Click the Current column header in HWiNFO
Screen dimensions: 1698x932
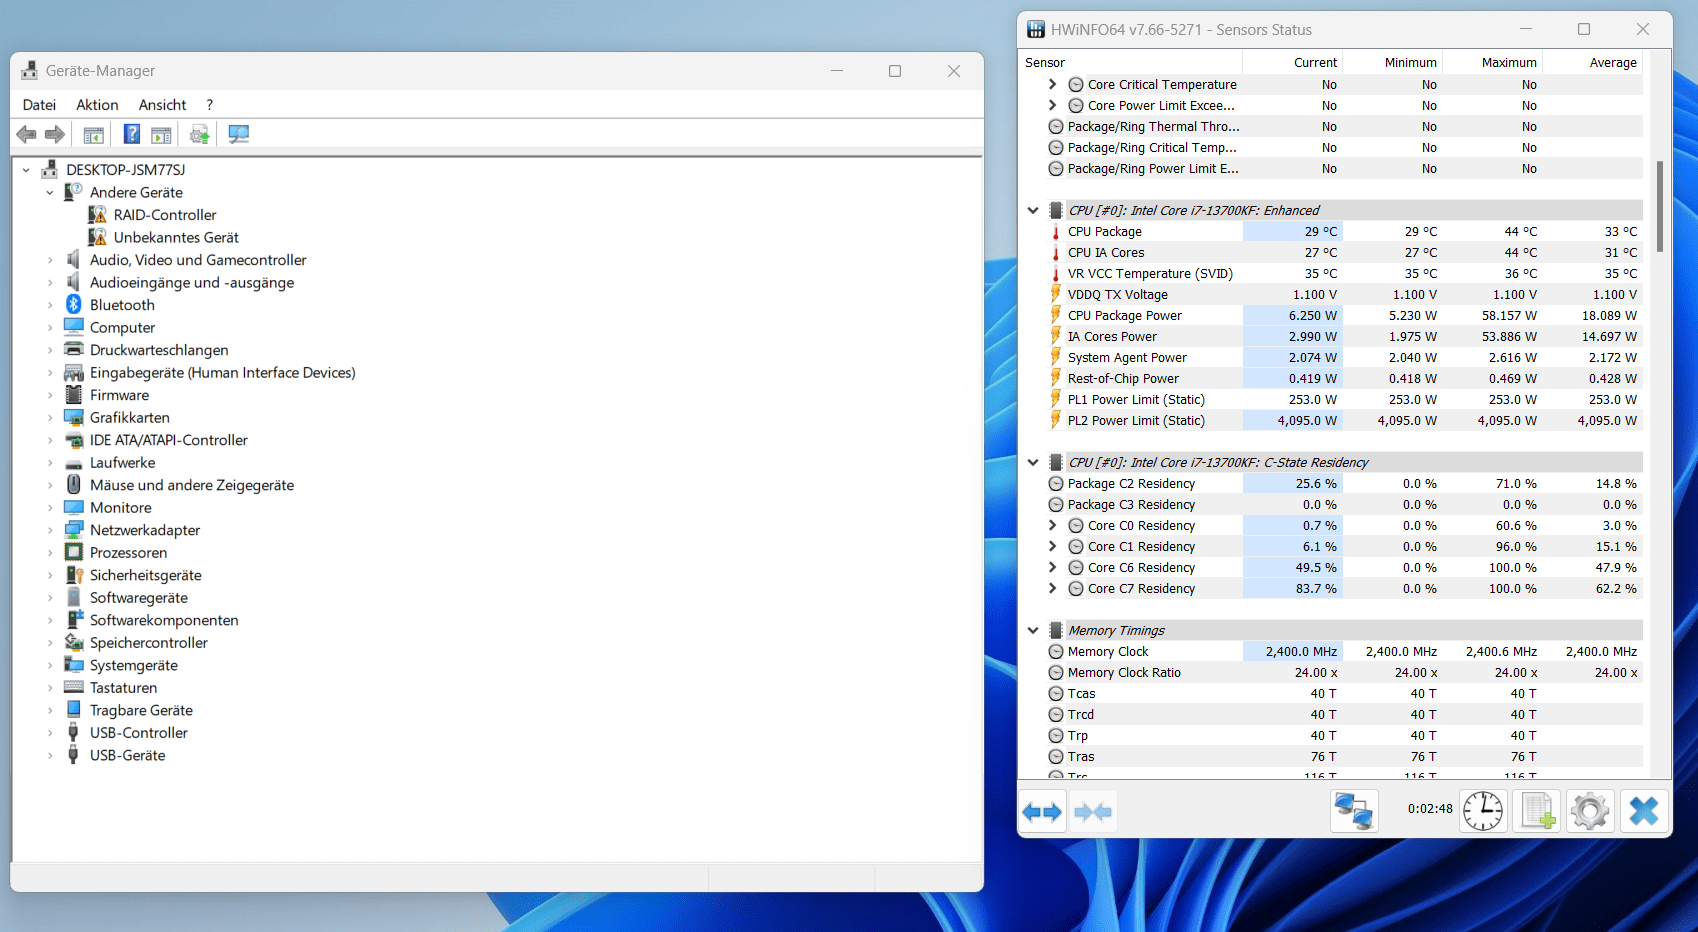(x=1292, y=62)
